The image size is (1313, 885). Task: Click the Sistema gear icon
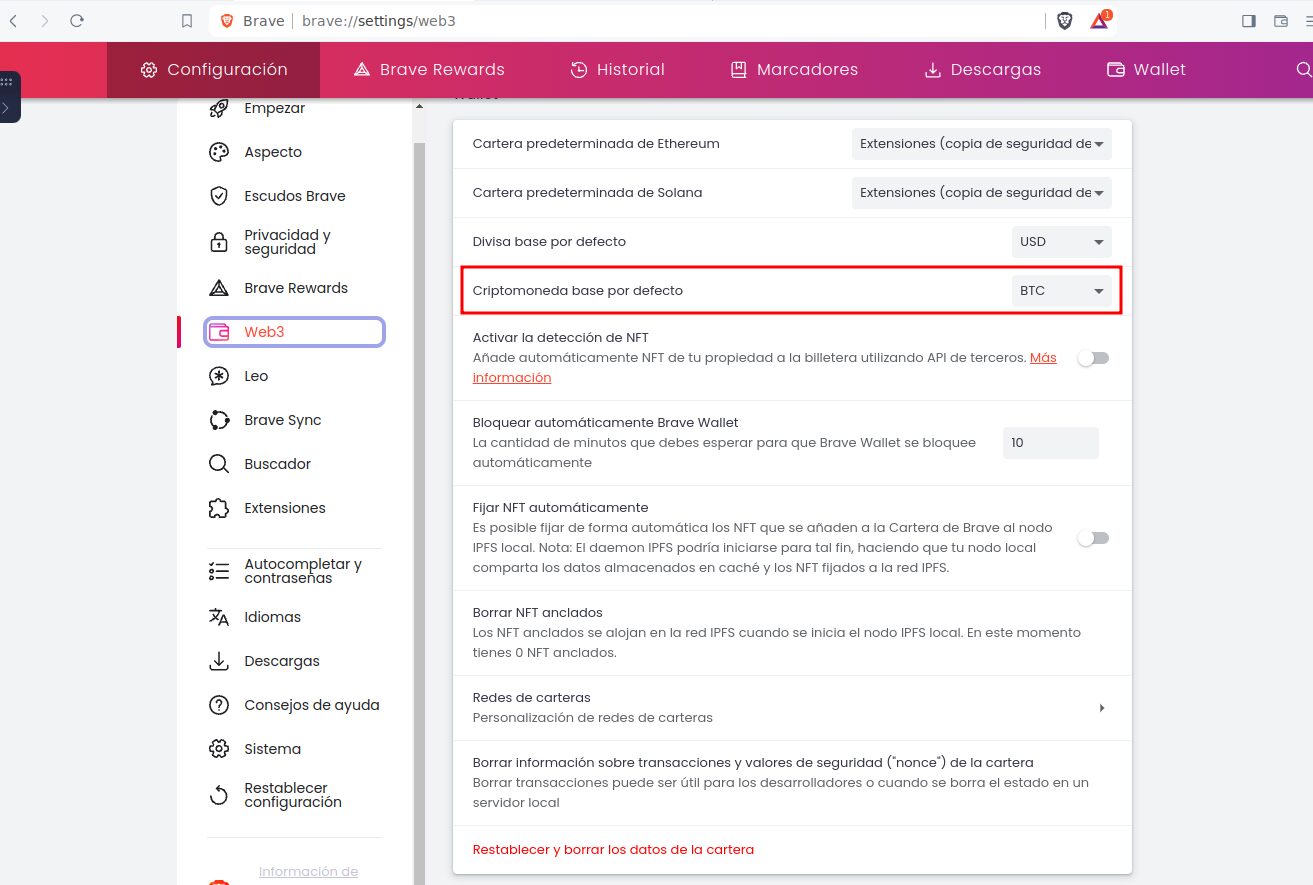click(x=219, y=749)
